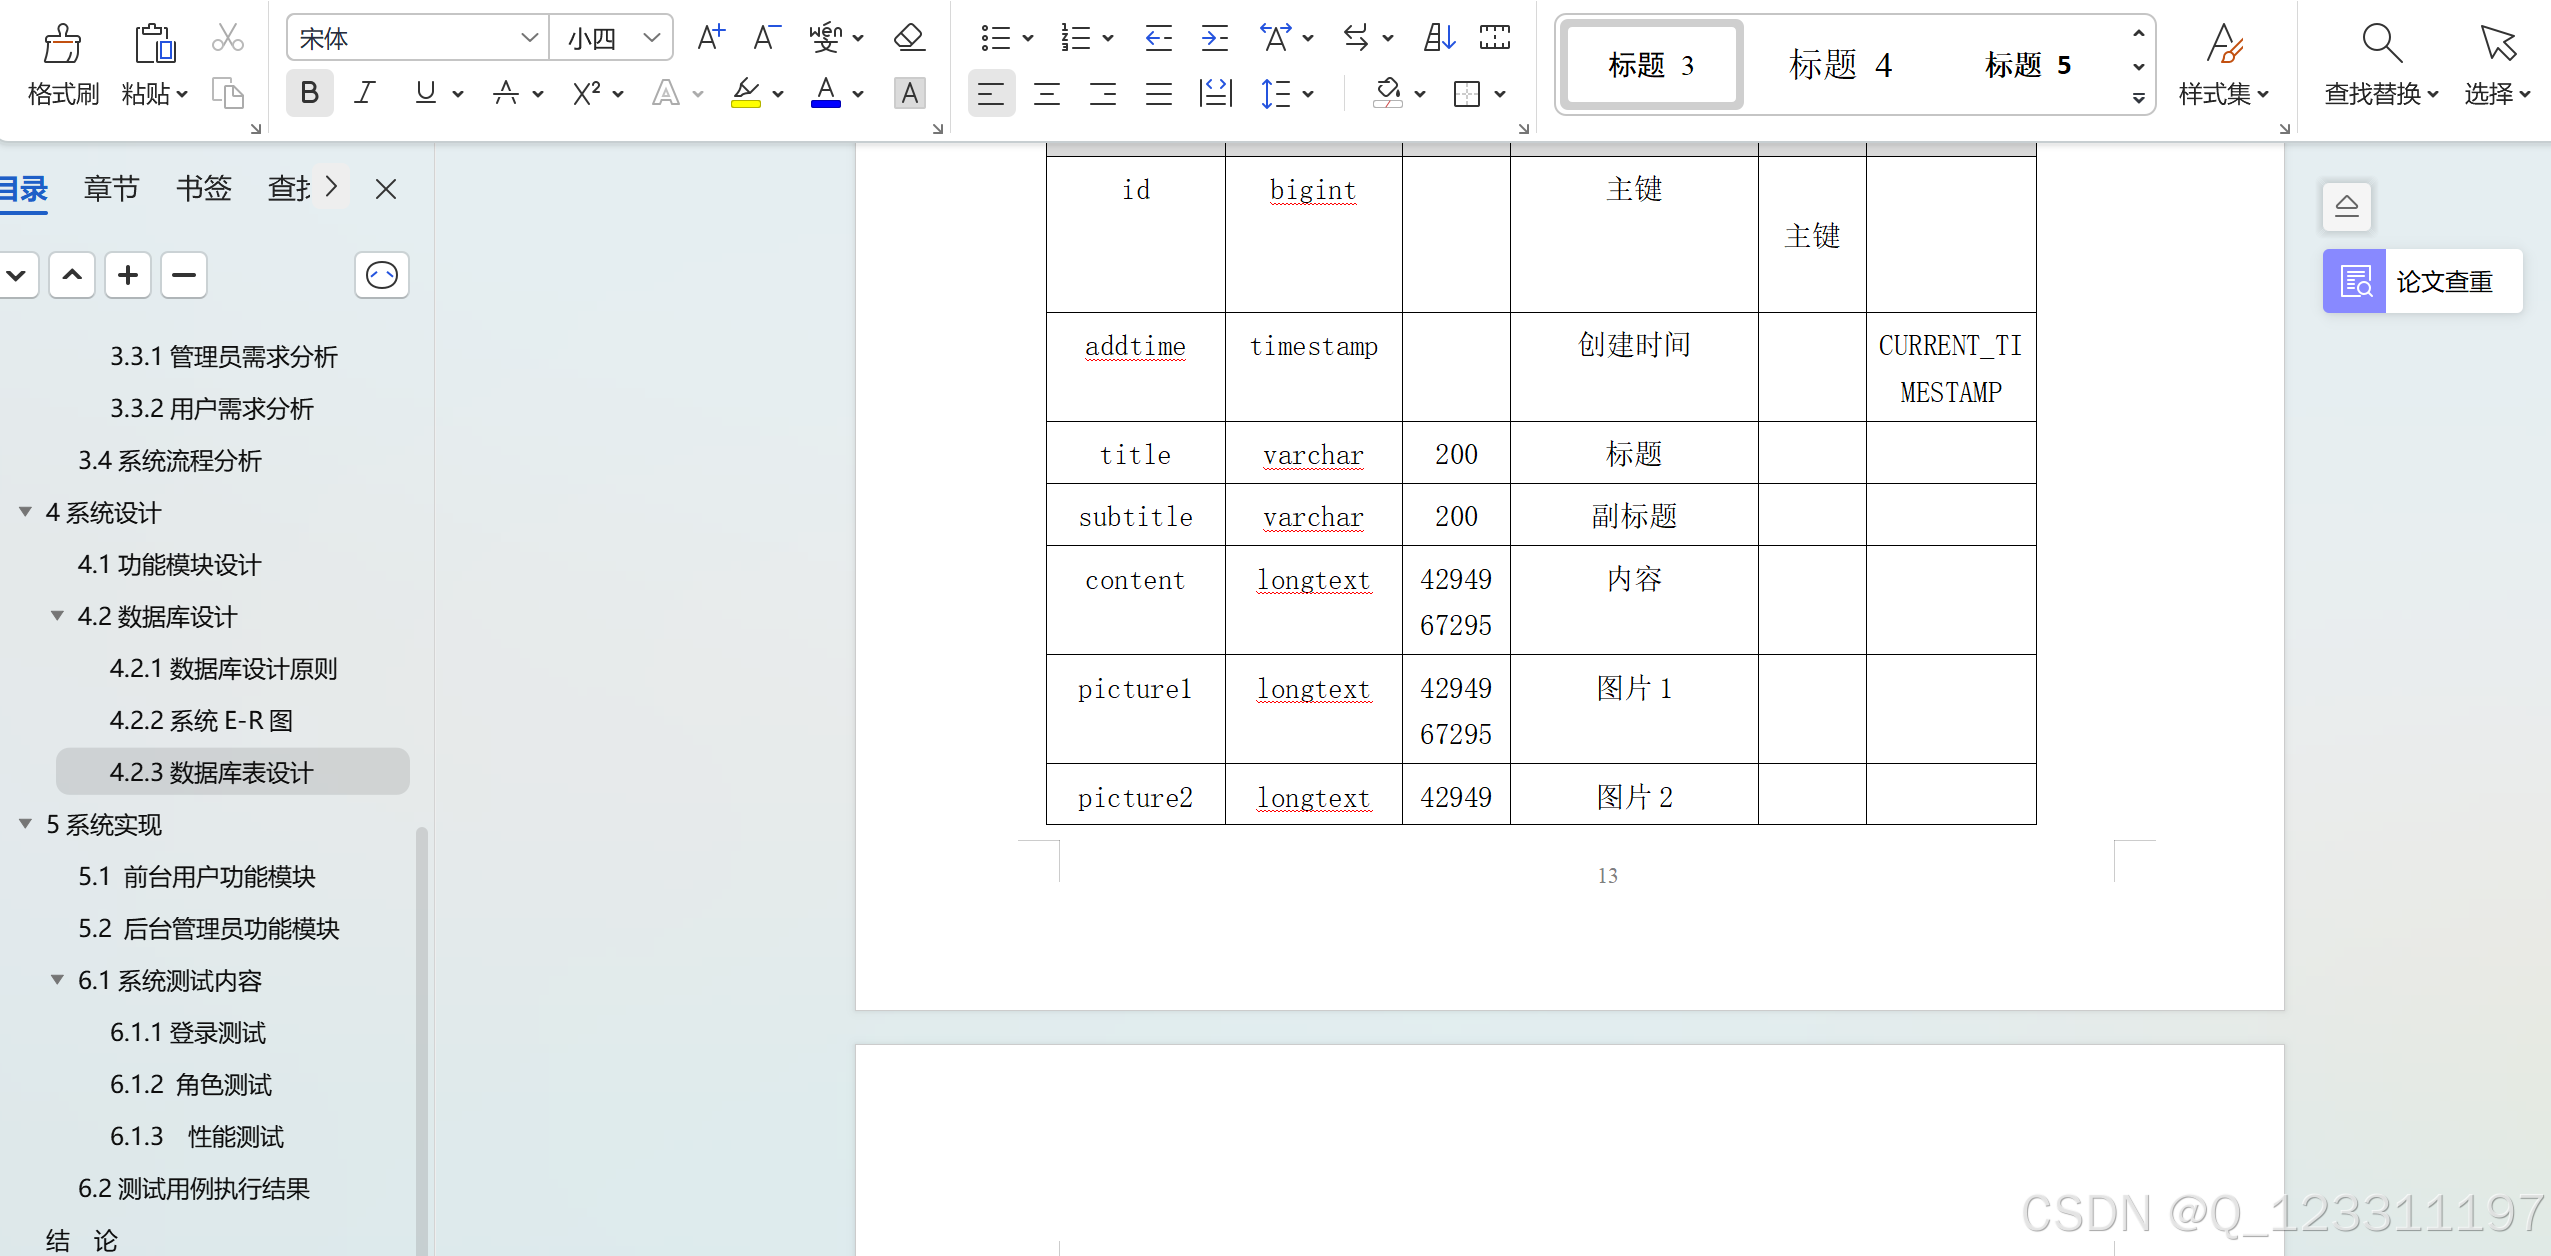This screenshot has height=1256, width=2551.
Task: Toggle bold formatting
Action: pos(310,93)
